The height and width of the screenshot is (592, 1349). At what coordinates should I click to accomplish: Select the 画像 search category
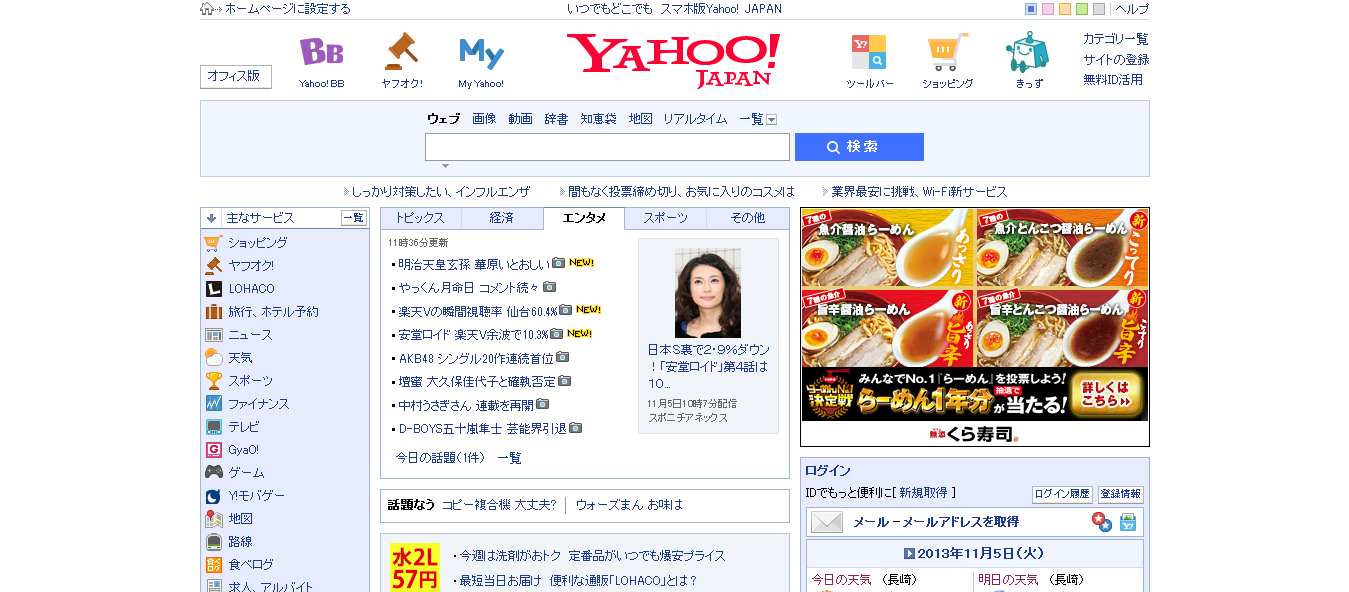(484, 119)
